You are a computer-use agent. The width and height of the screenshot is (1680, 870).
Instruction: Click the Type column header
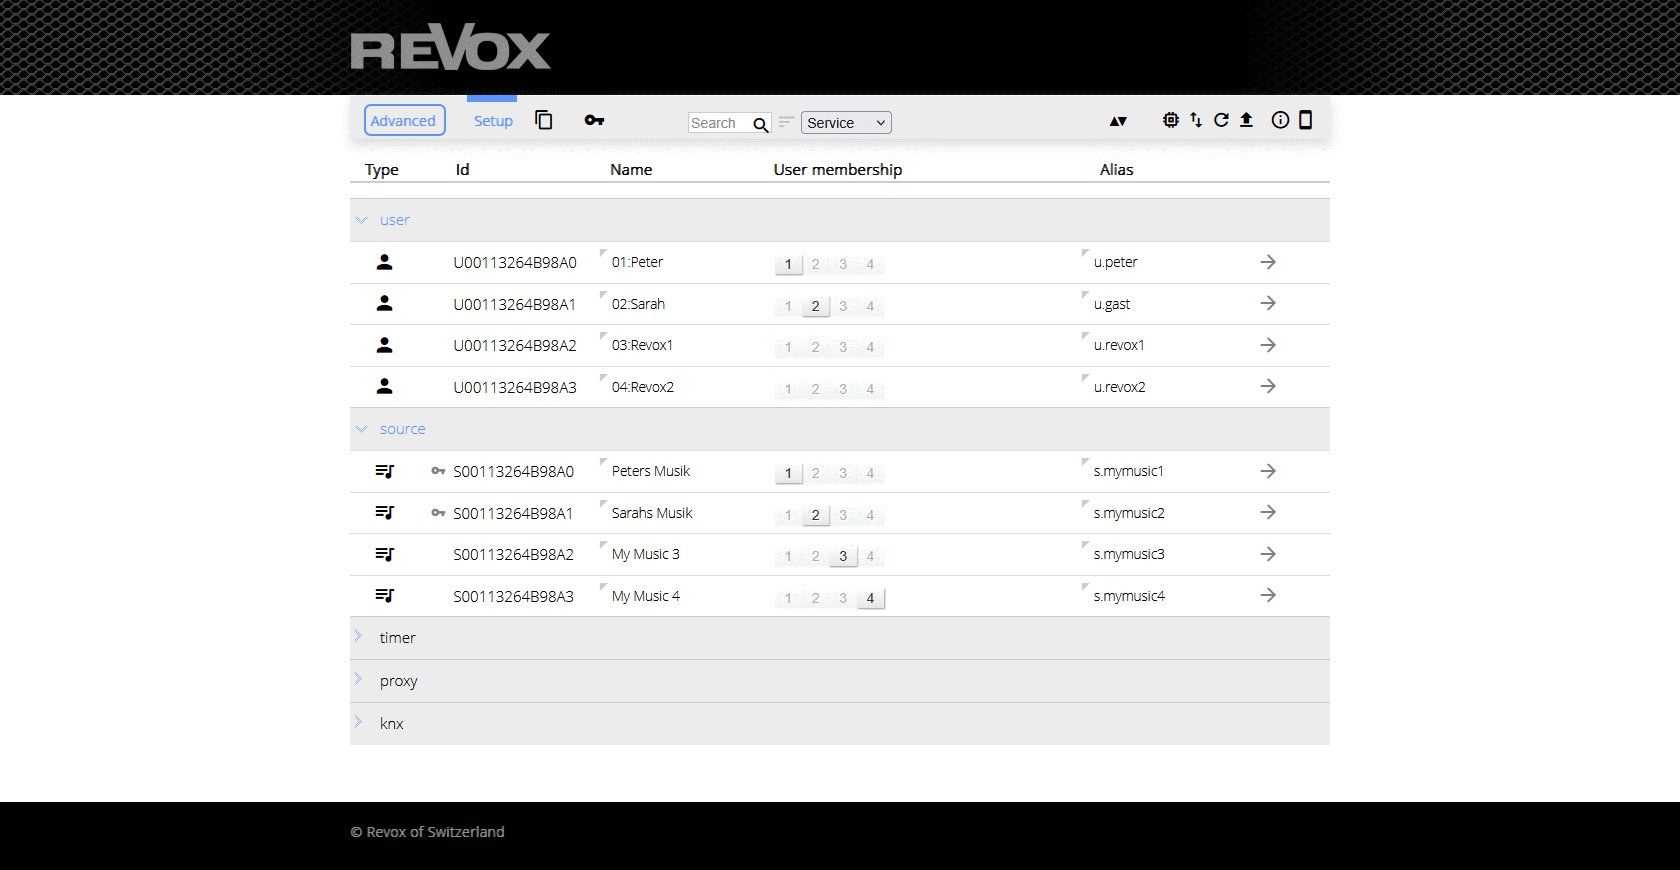(382, 170)
